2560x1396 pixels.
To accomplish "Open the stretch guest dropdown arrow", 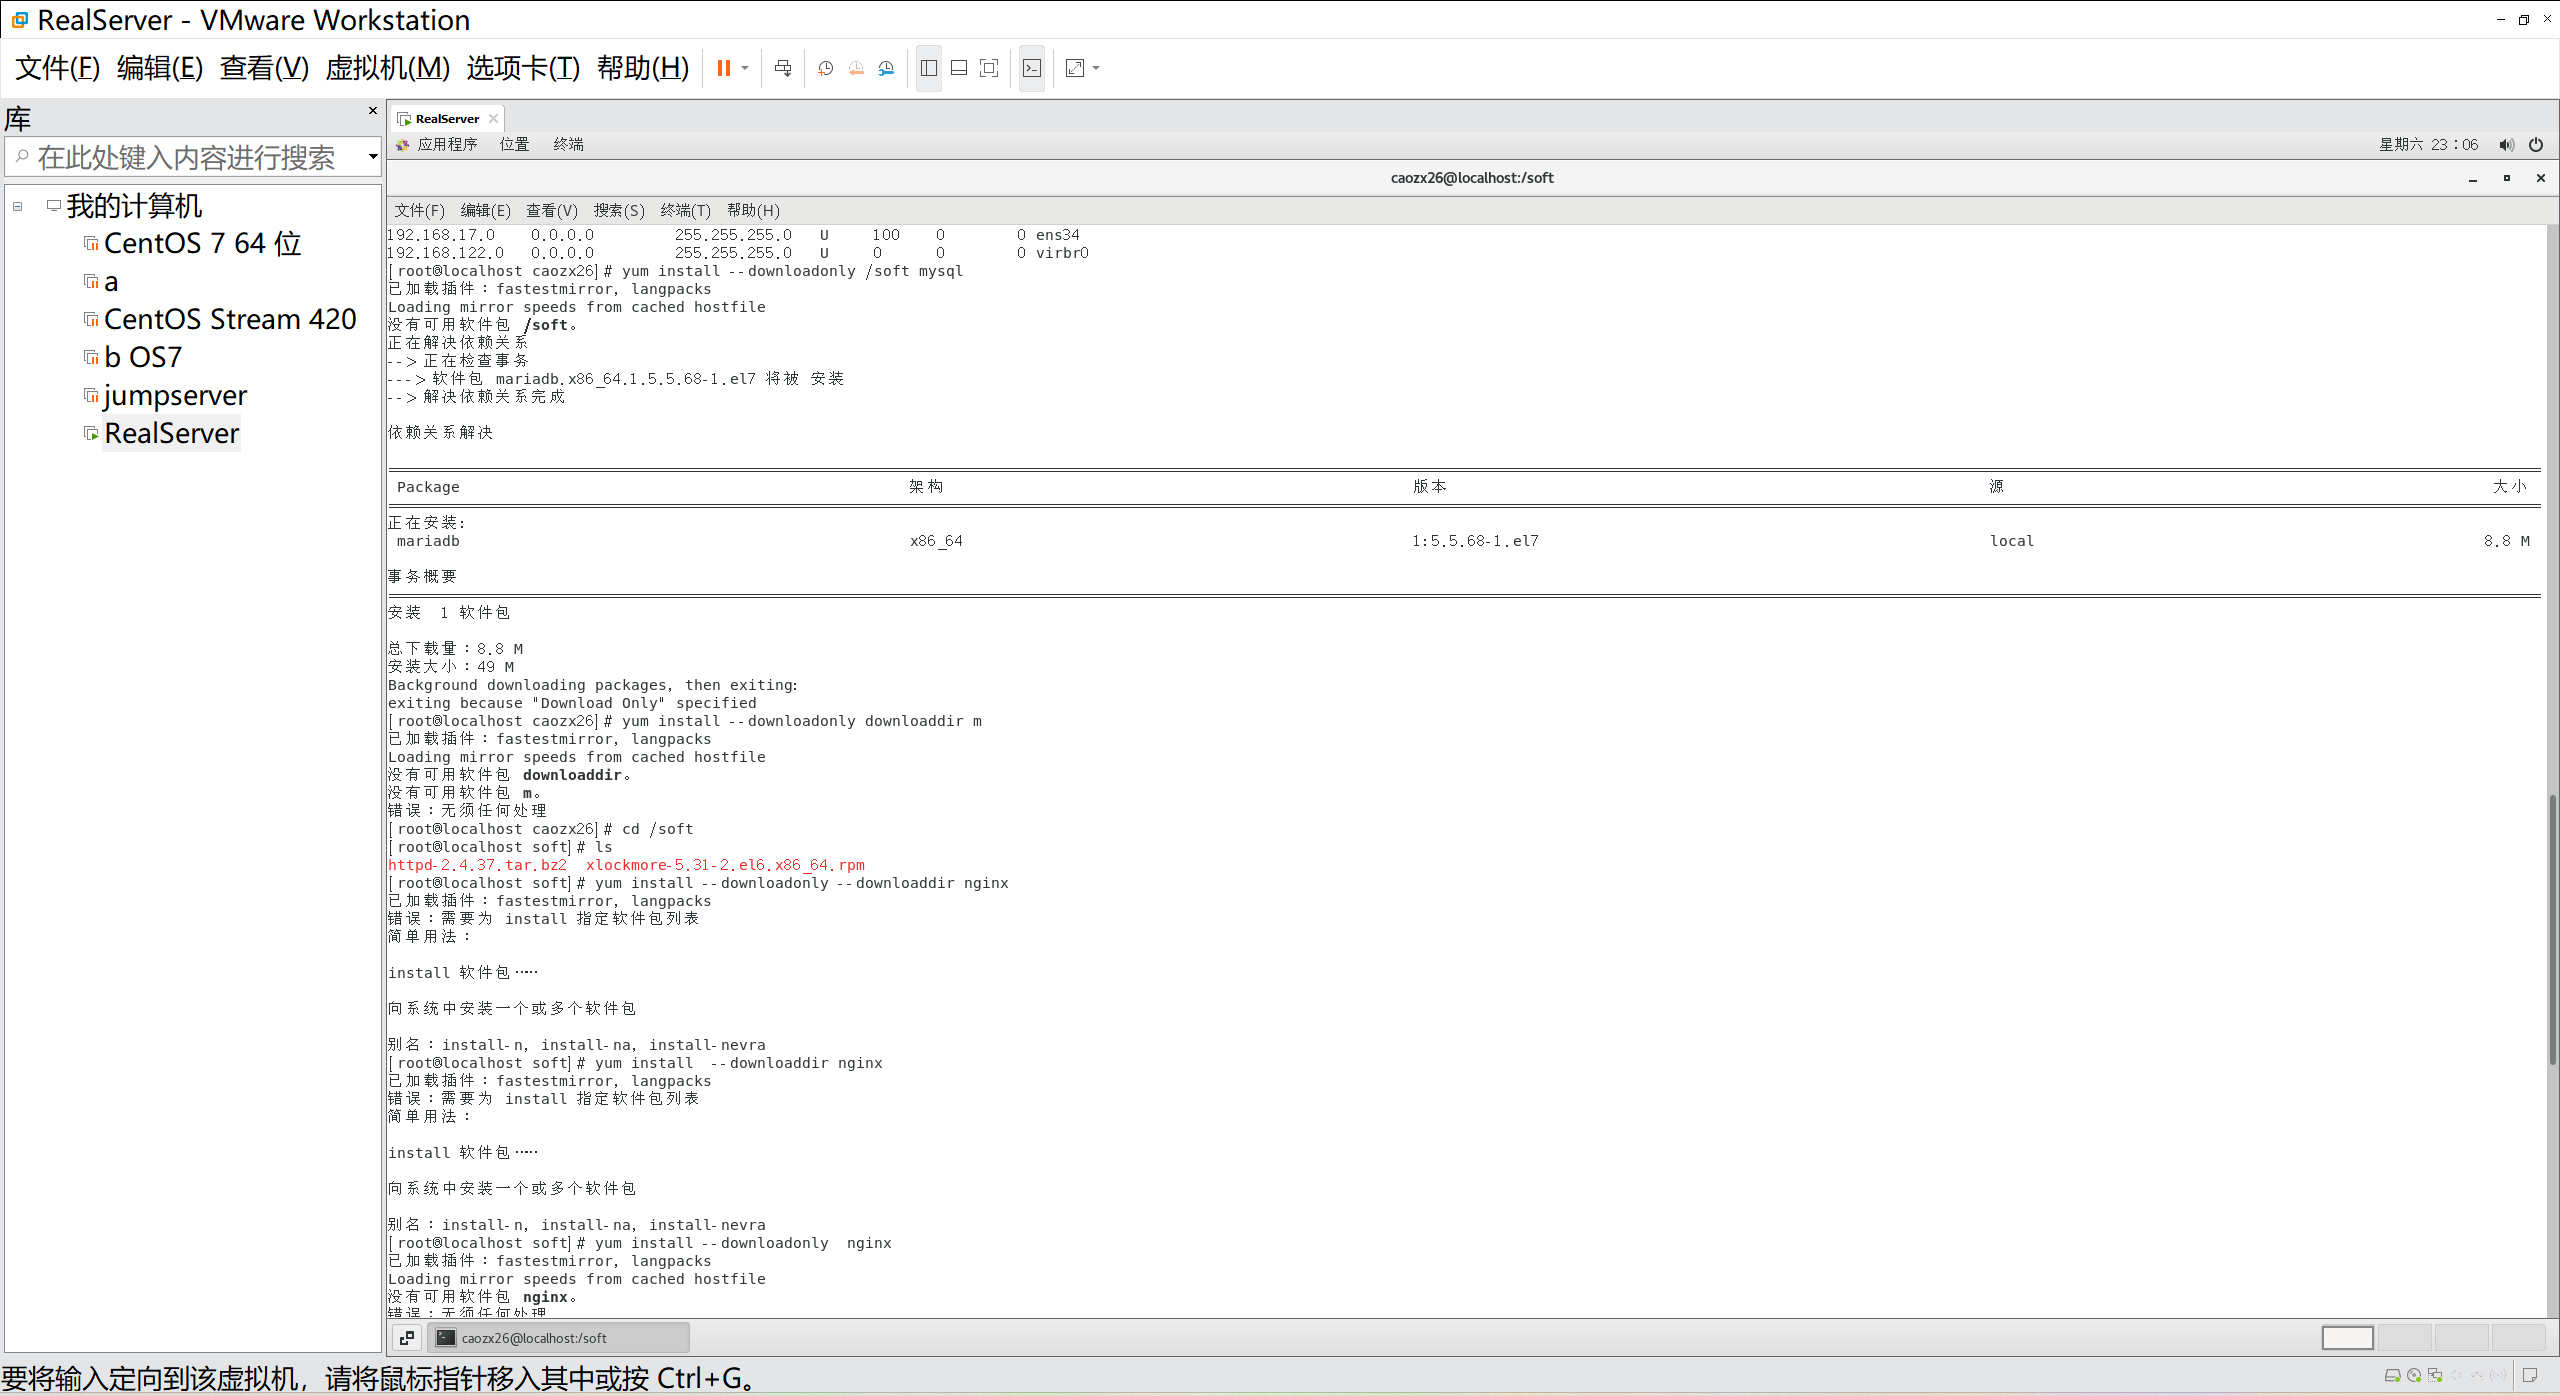I will pos(1096,68).
